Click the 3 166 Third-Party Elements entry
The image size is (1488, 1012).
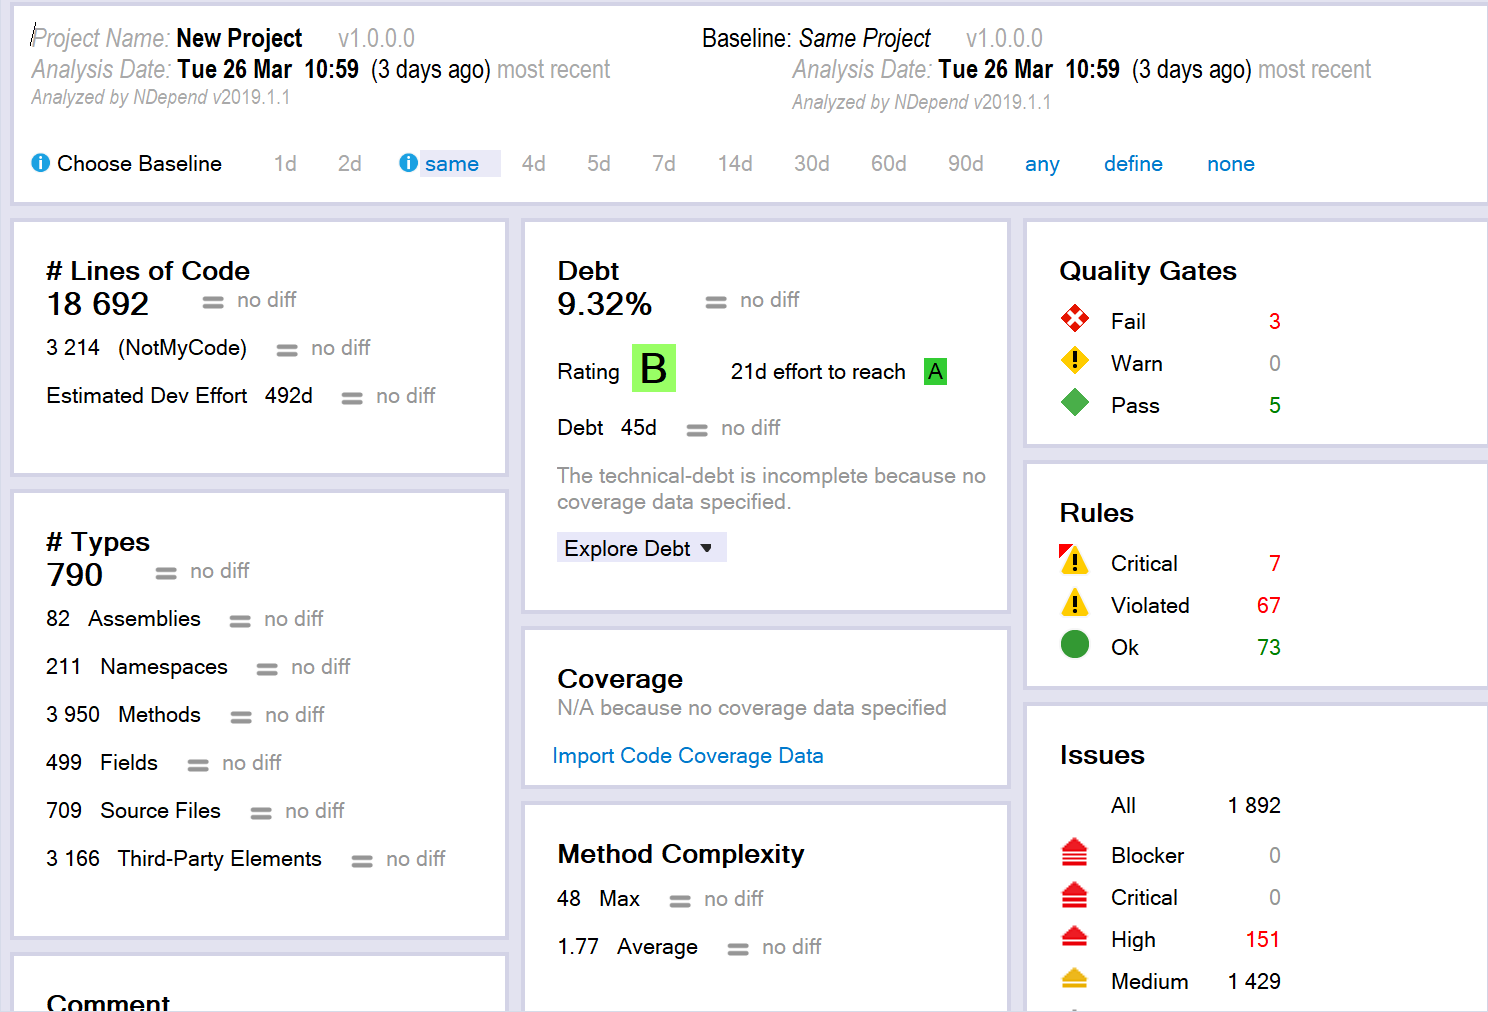[184, 859]
